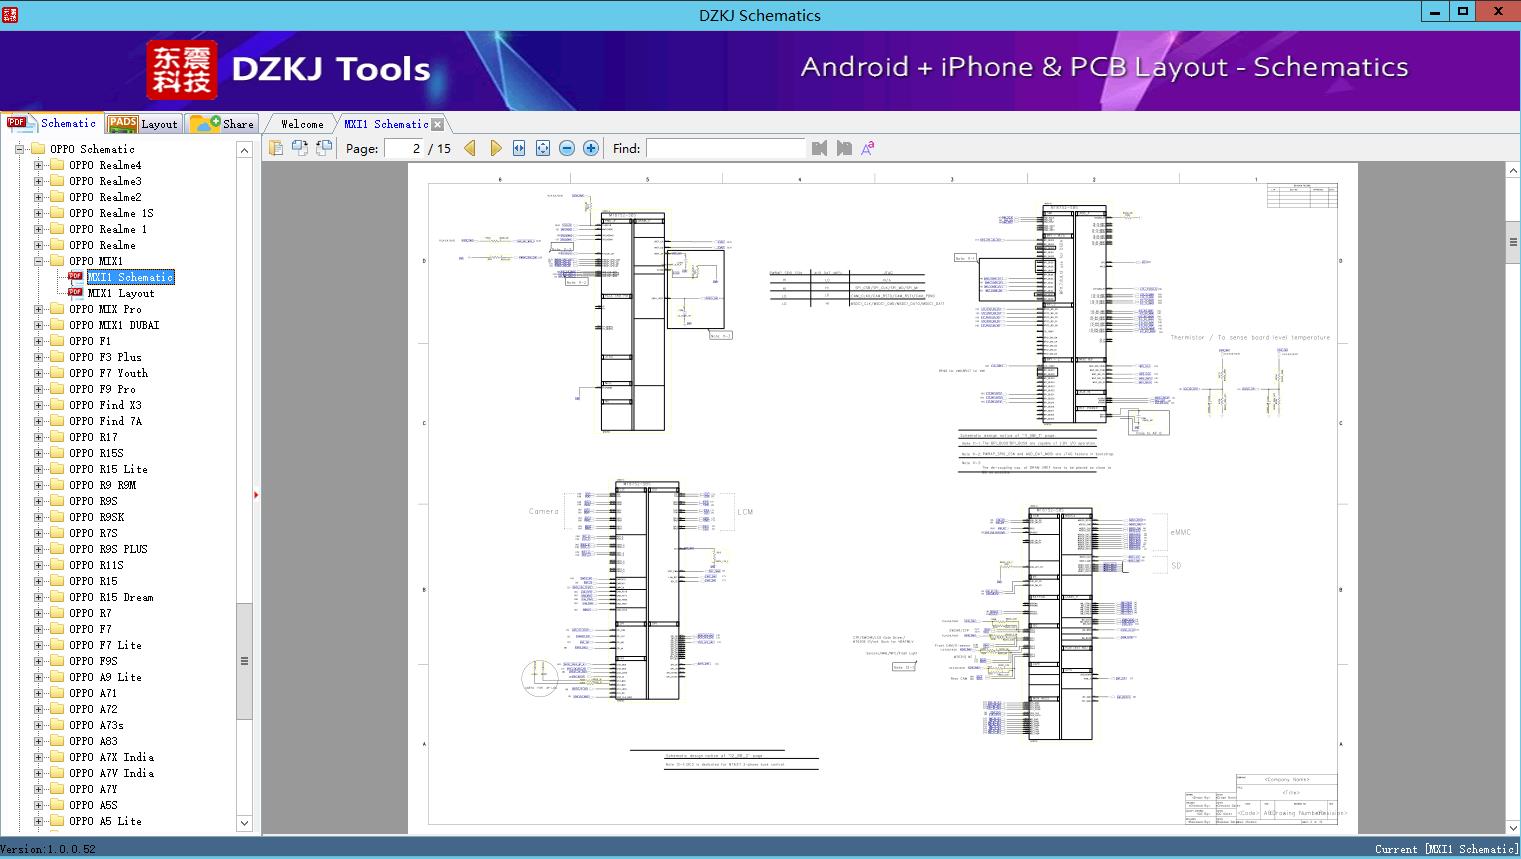Click the fit whole page icon

pos(543,148)
